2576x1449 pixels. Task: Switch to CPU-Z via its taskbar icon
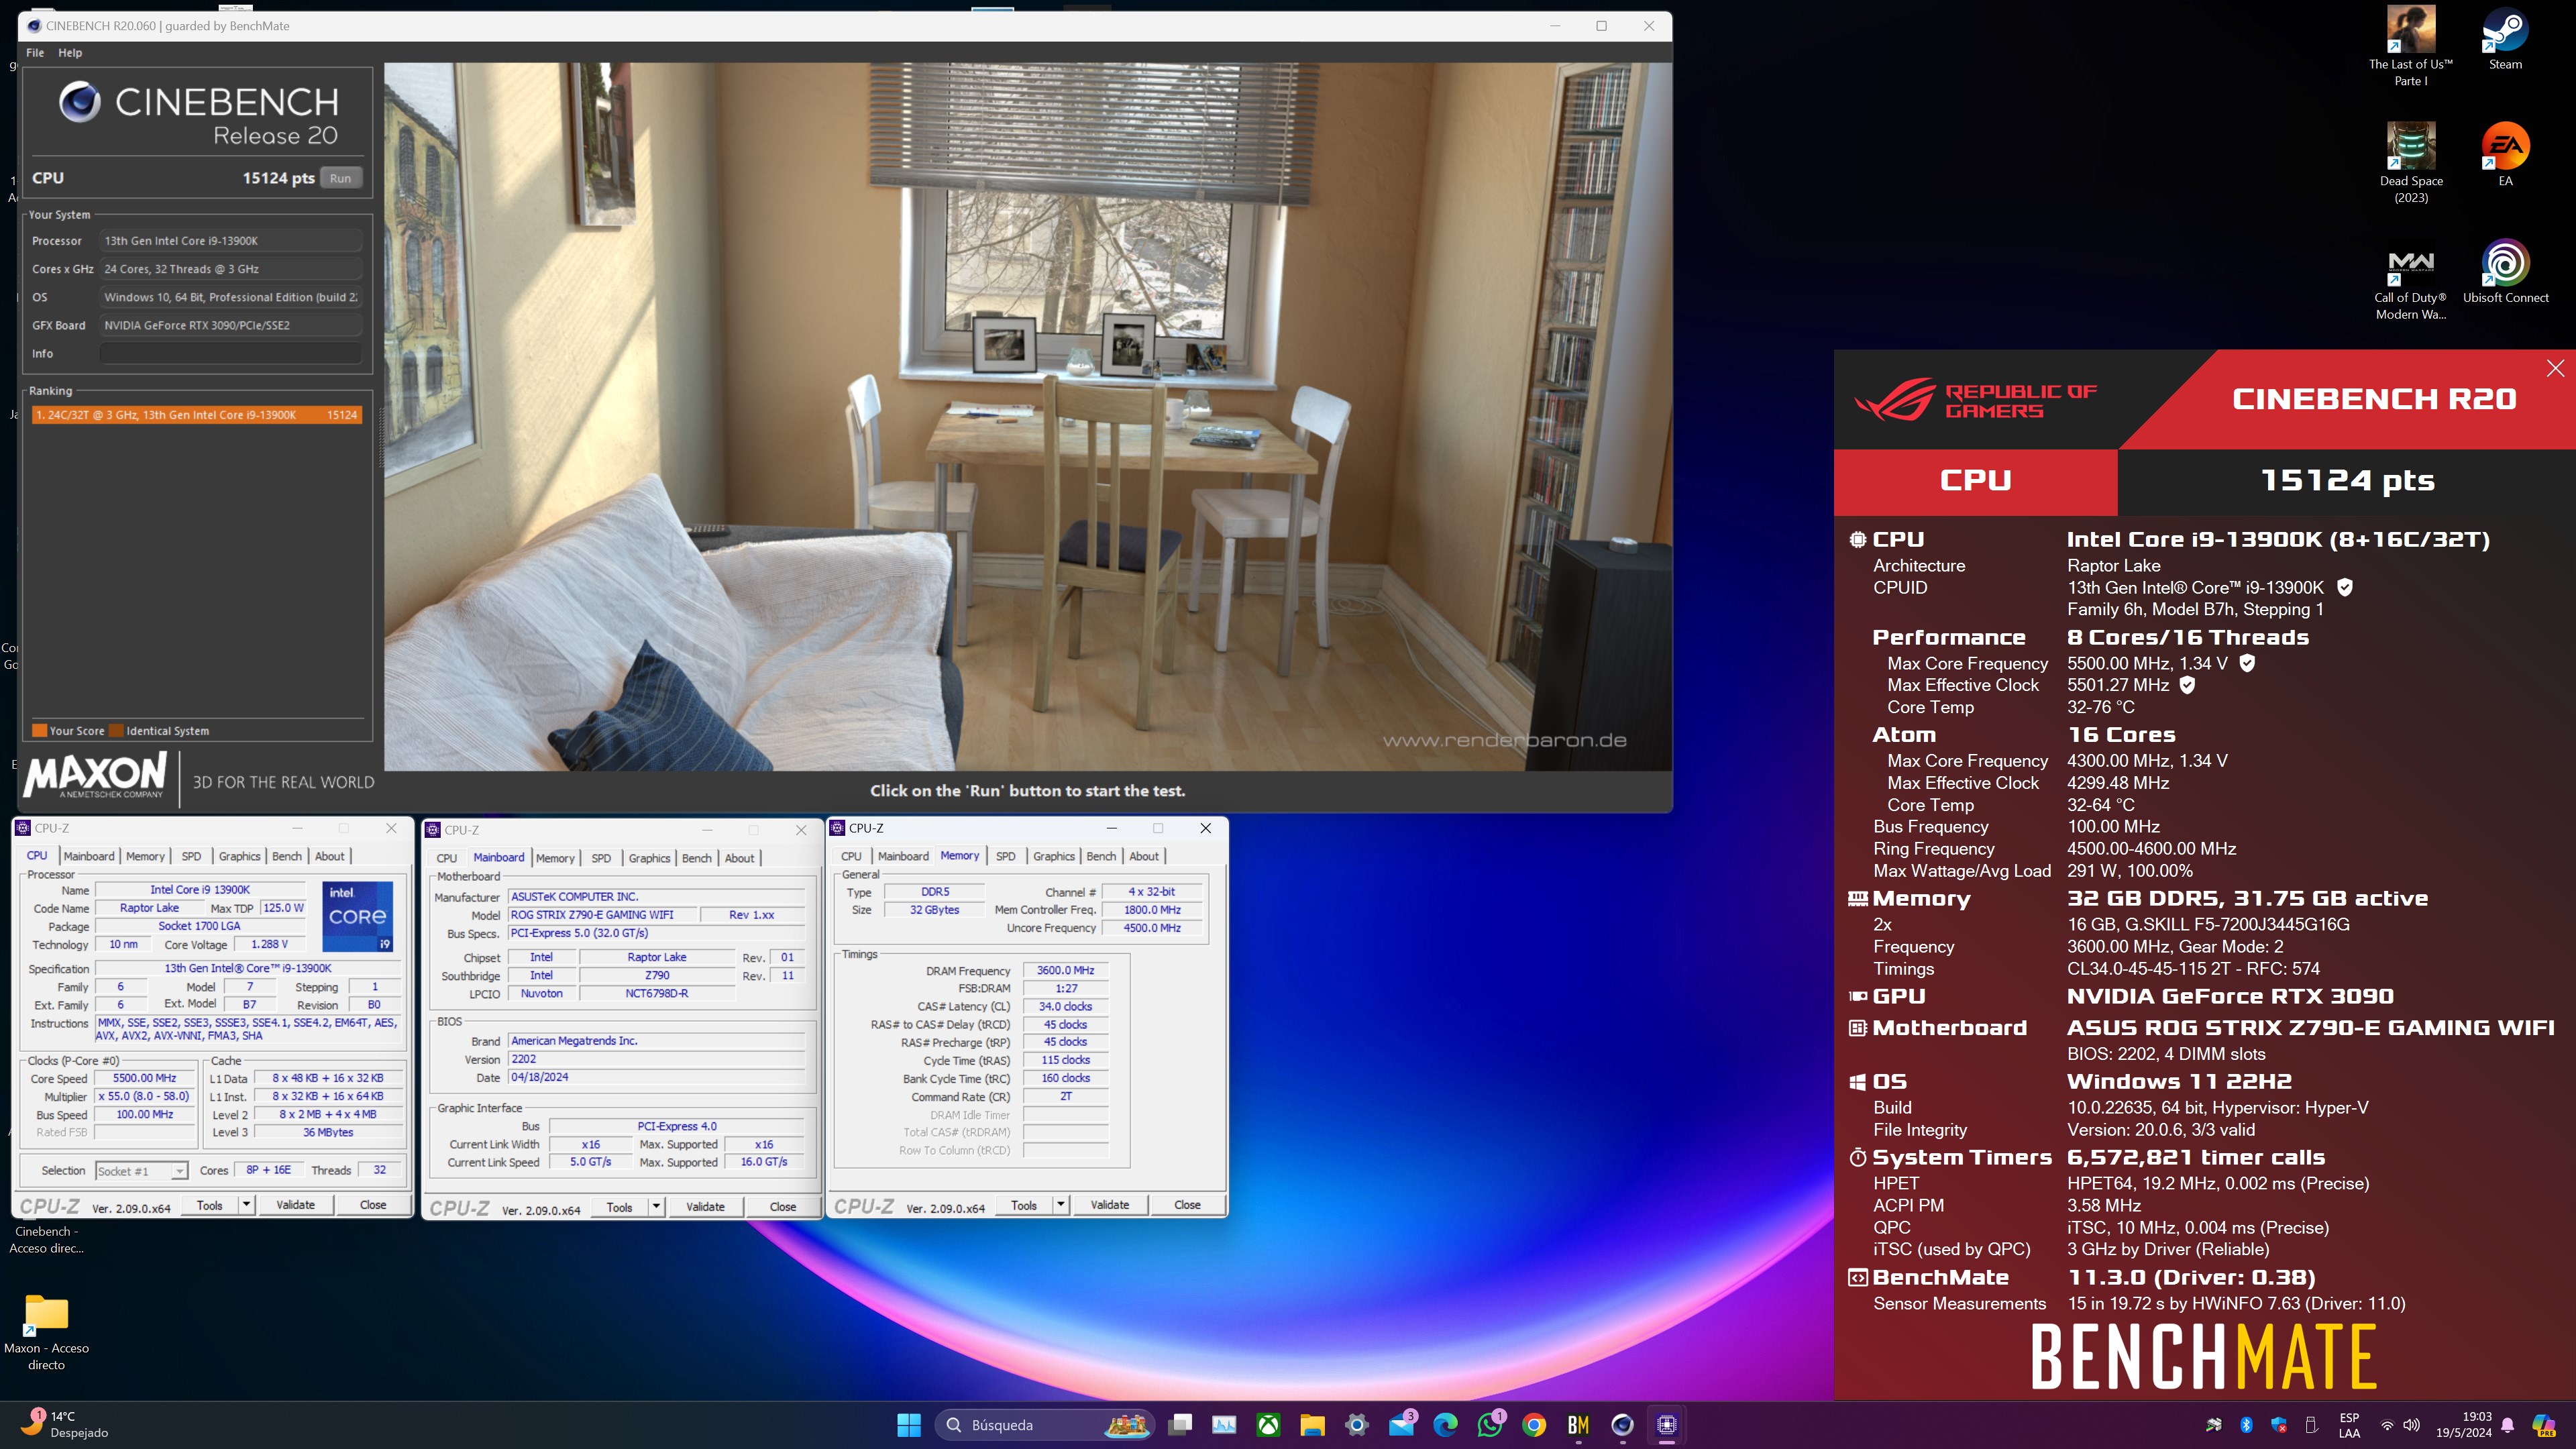tap(1666, 1425)
